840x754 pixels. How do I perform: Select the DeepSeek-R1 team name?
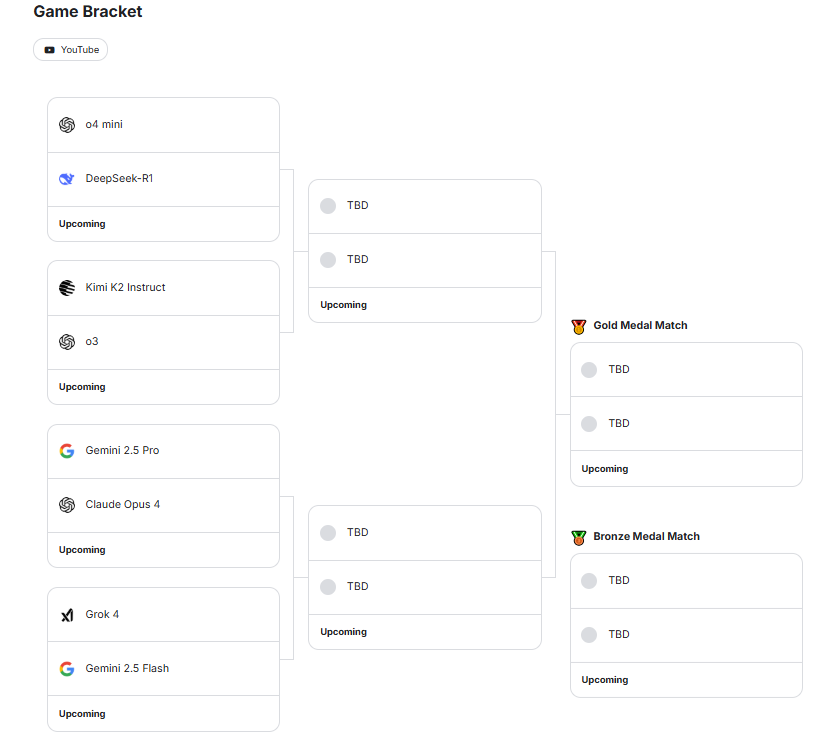pyautogui.click(x=119, y=179)
